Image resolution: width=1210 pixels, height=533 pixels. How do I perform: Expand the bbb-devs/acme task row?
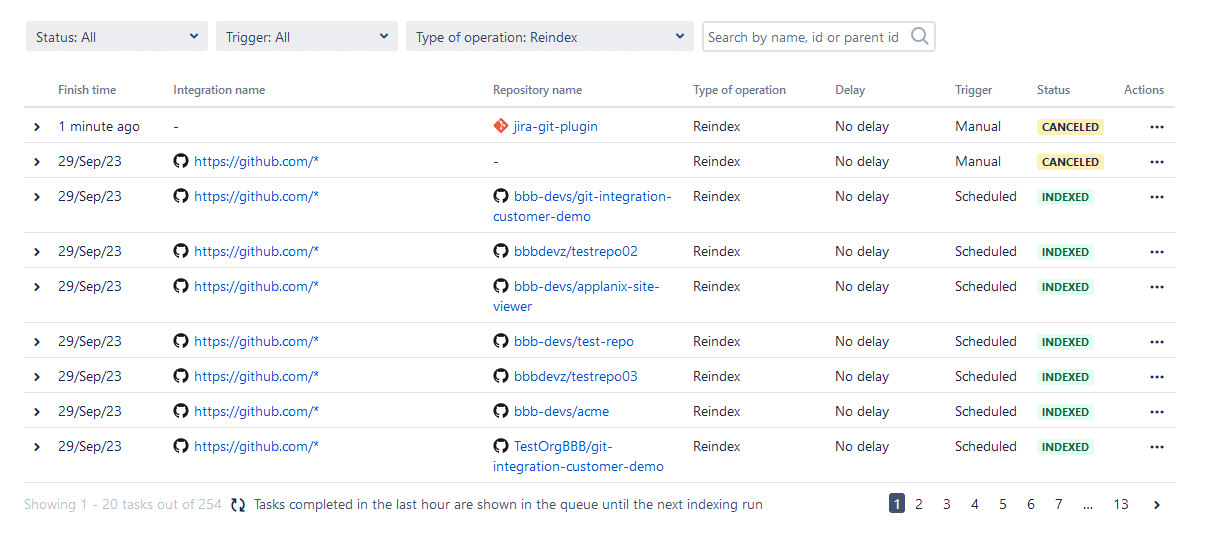[37, 412]
